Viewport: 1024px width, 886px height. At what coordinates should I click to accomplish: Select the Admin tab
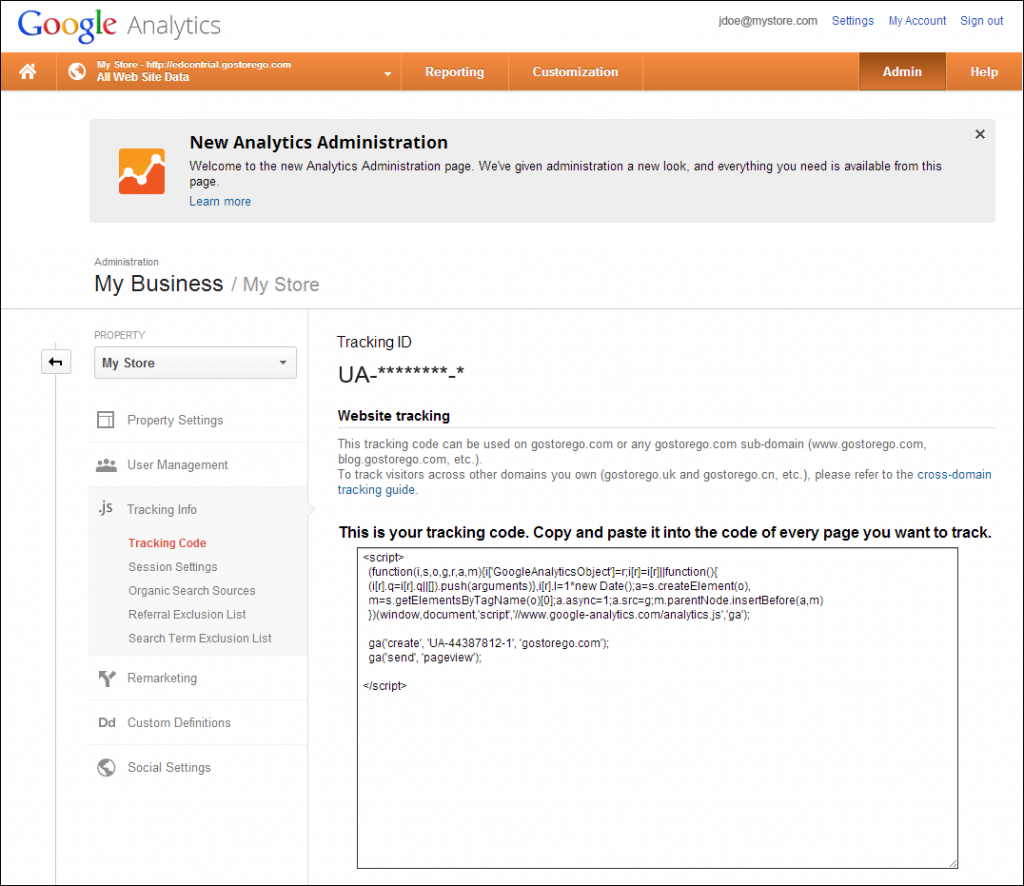click(x=902, y=72)
